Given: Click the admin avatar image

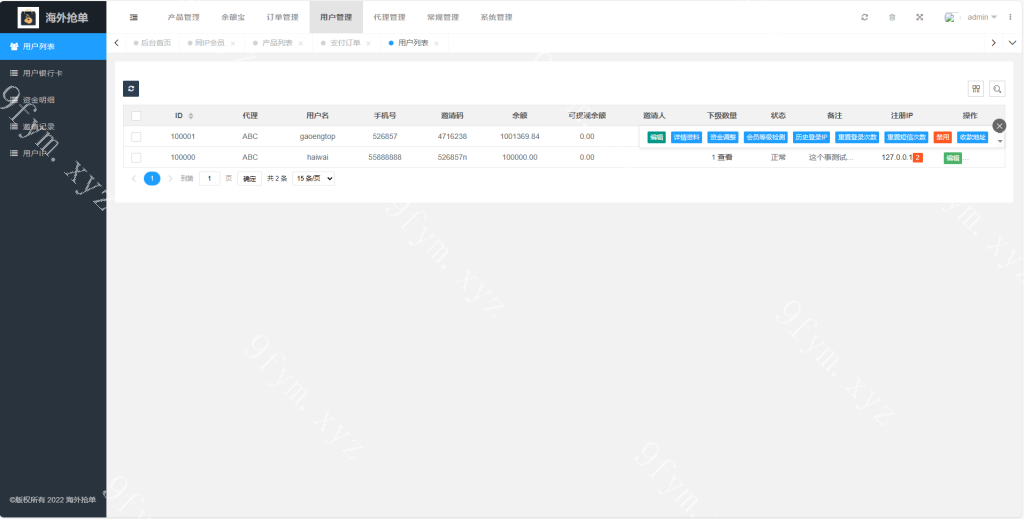Looking at the screenshot, I should coord(952,18).
